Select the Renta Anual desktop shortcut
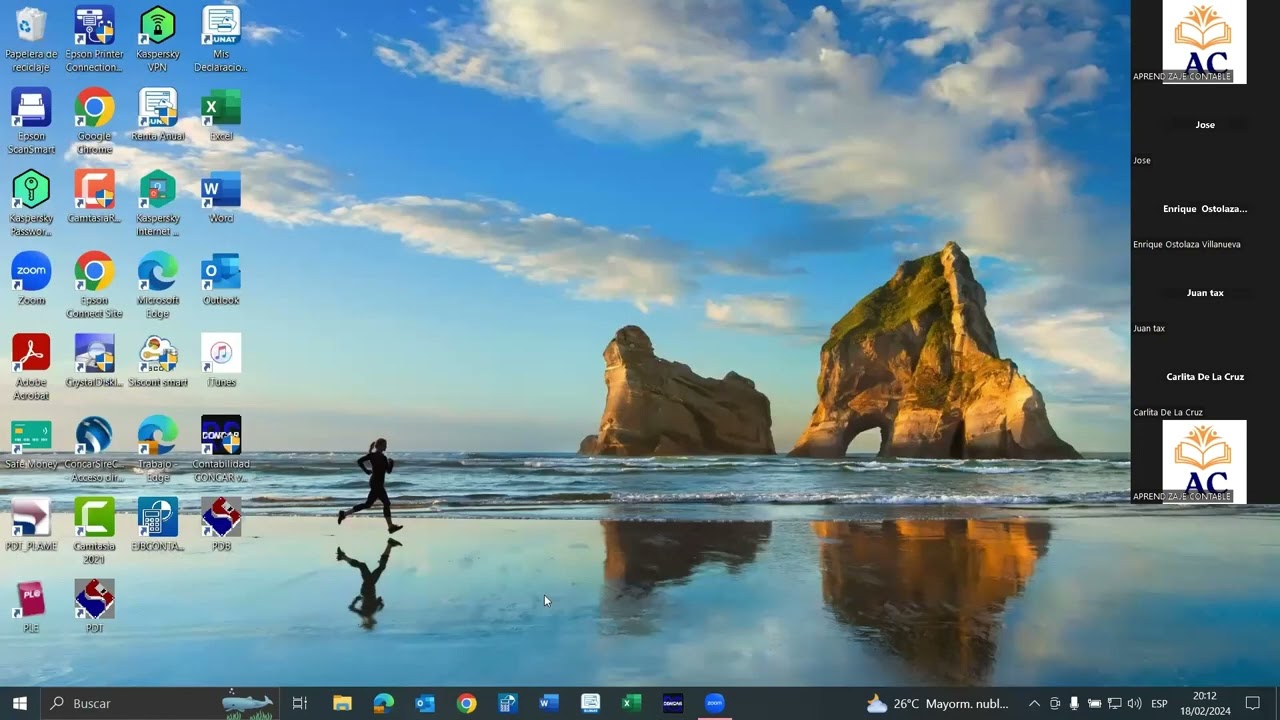 157,115
